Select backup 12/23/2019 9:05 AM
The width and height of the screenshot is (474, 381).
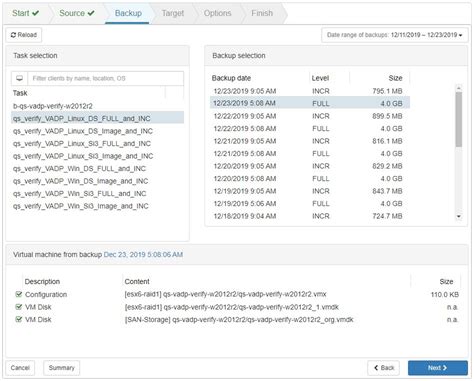[310, 91]
